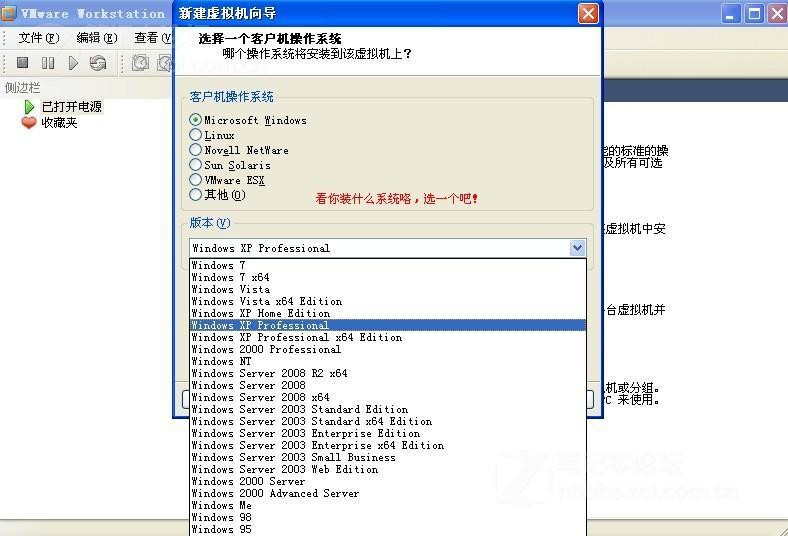Image resolution: width=788 pixels, height=536 pixels.
Task: Maximize the VMware Workstation window
Action: pos(754,13)
